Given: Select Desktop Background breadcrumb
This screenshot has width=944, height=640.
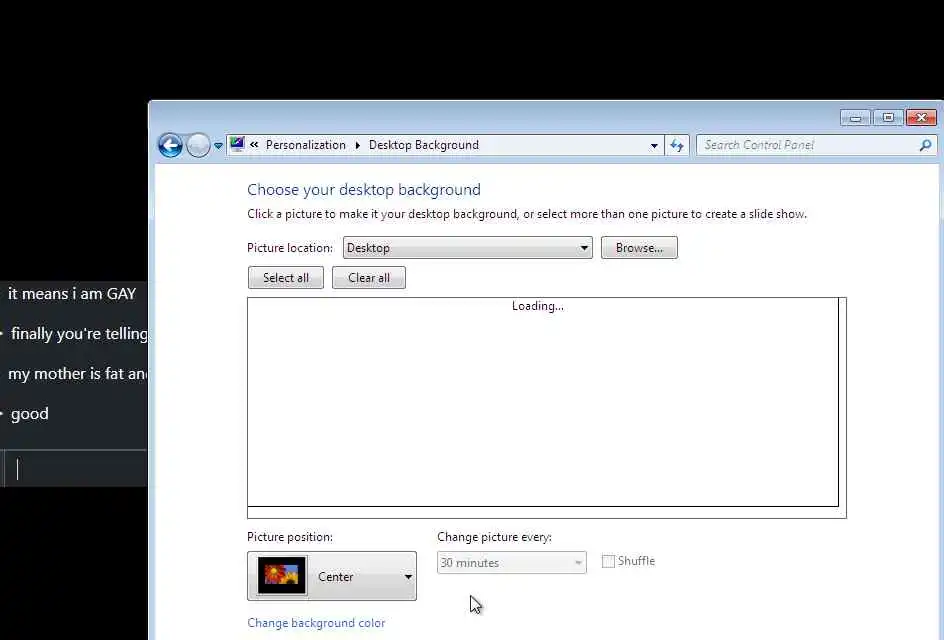Looking at the screenshot, I should click(424, 145).
